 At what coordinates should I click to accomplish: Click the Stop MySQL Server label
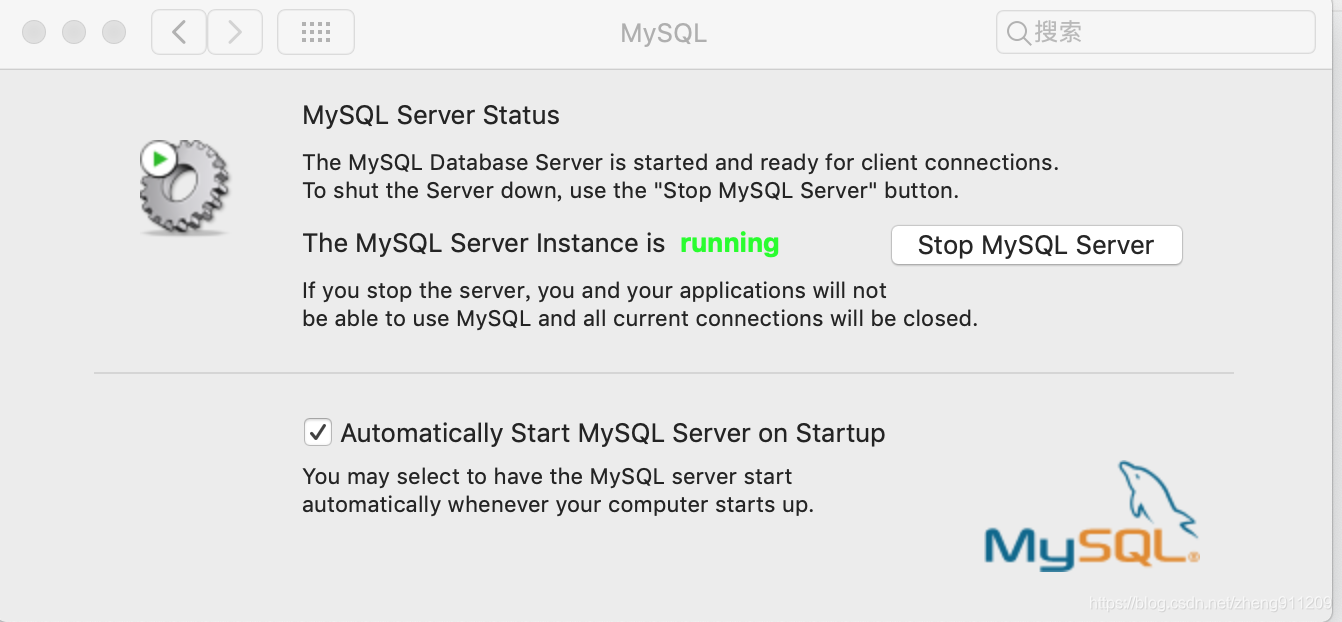pyautogui.click(x=1036, y=245)
